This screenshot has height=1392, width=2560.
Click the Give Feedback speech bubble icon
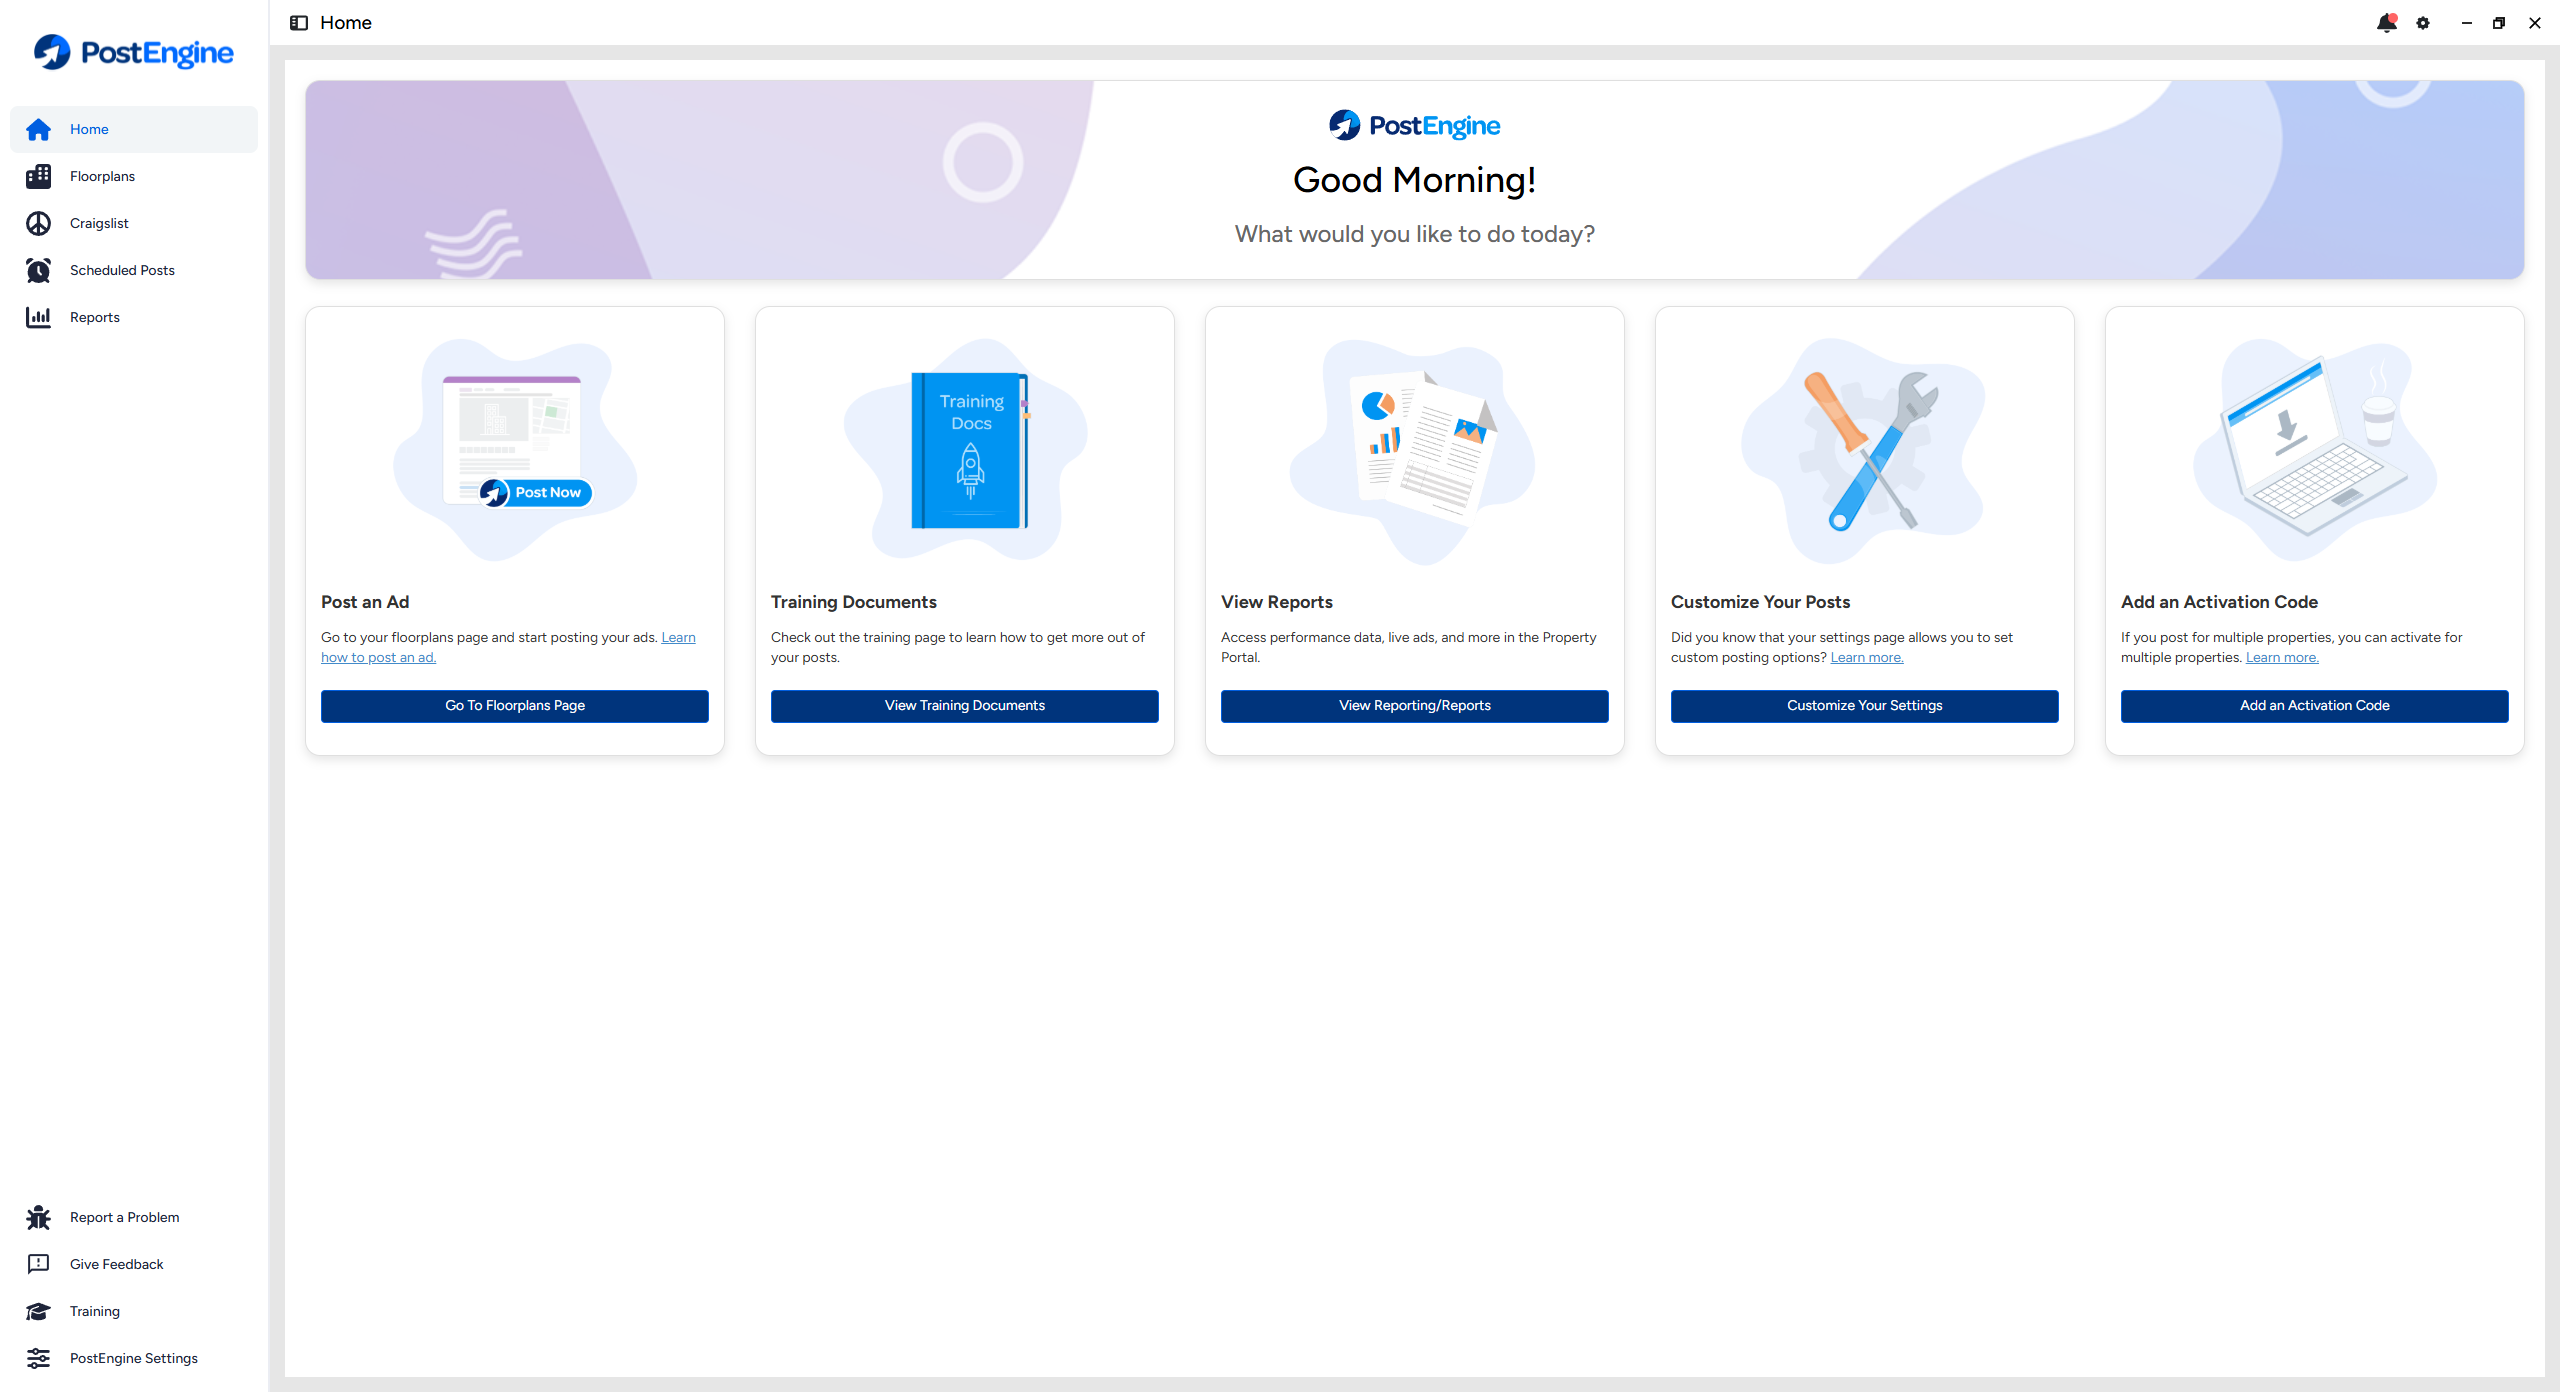tap(39, 1264)
